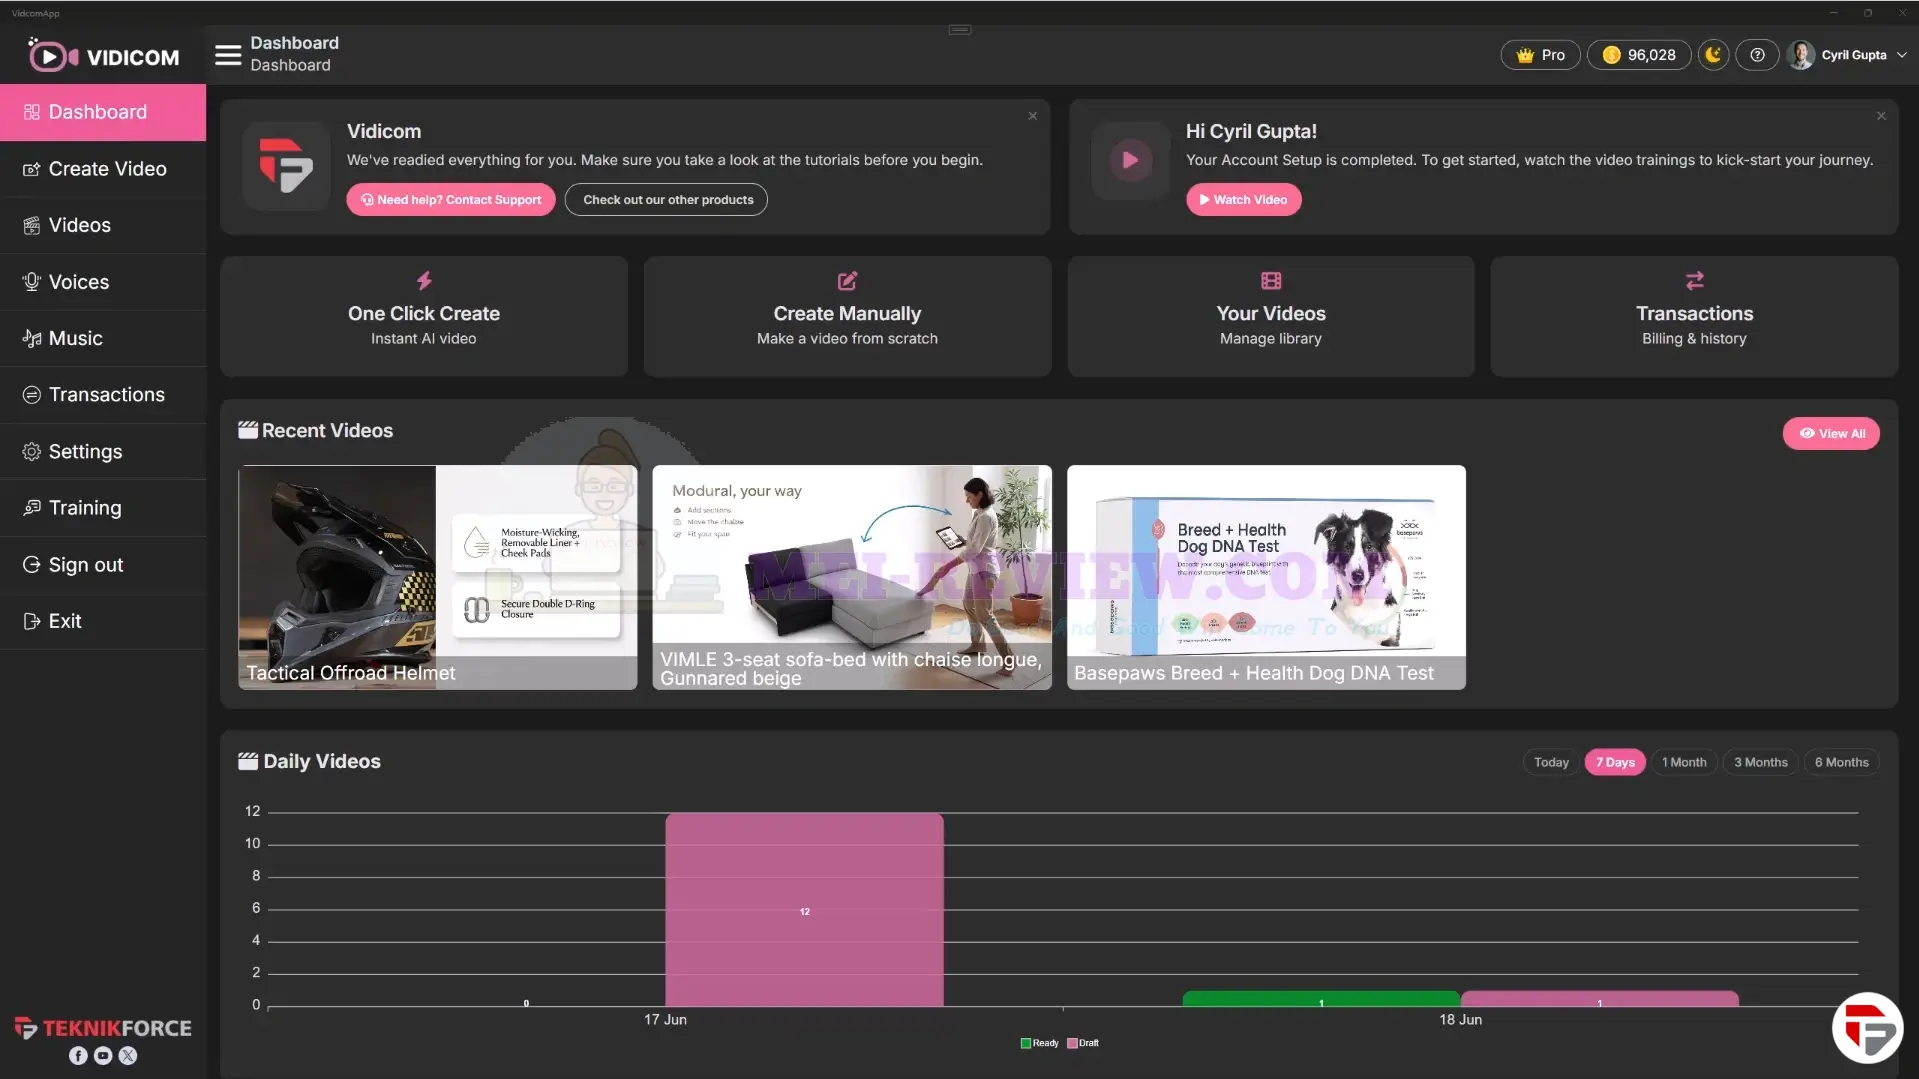Click the Vidicom logo in sidebar header

(x=103, y=56)
